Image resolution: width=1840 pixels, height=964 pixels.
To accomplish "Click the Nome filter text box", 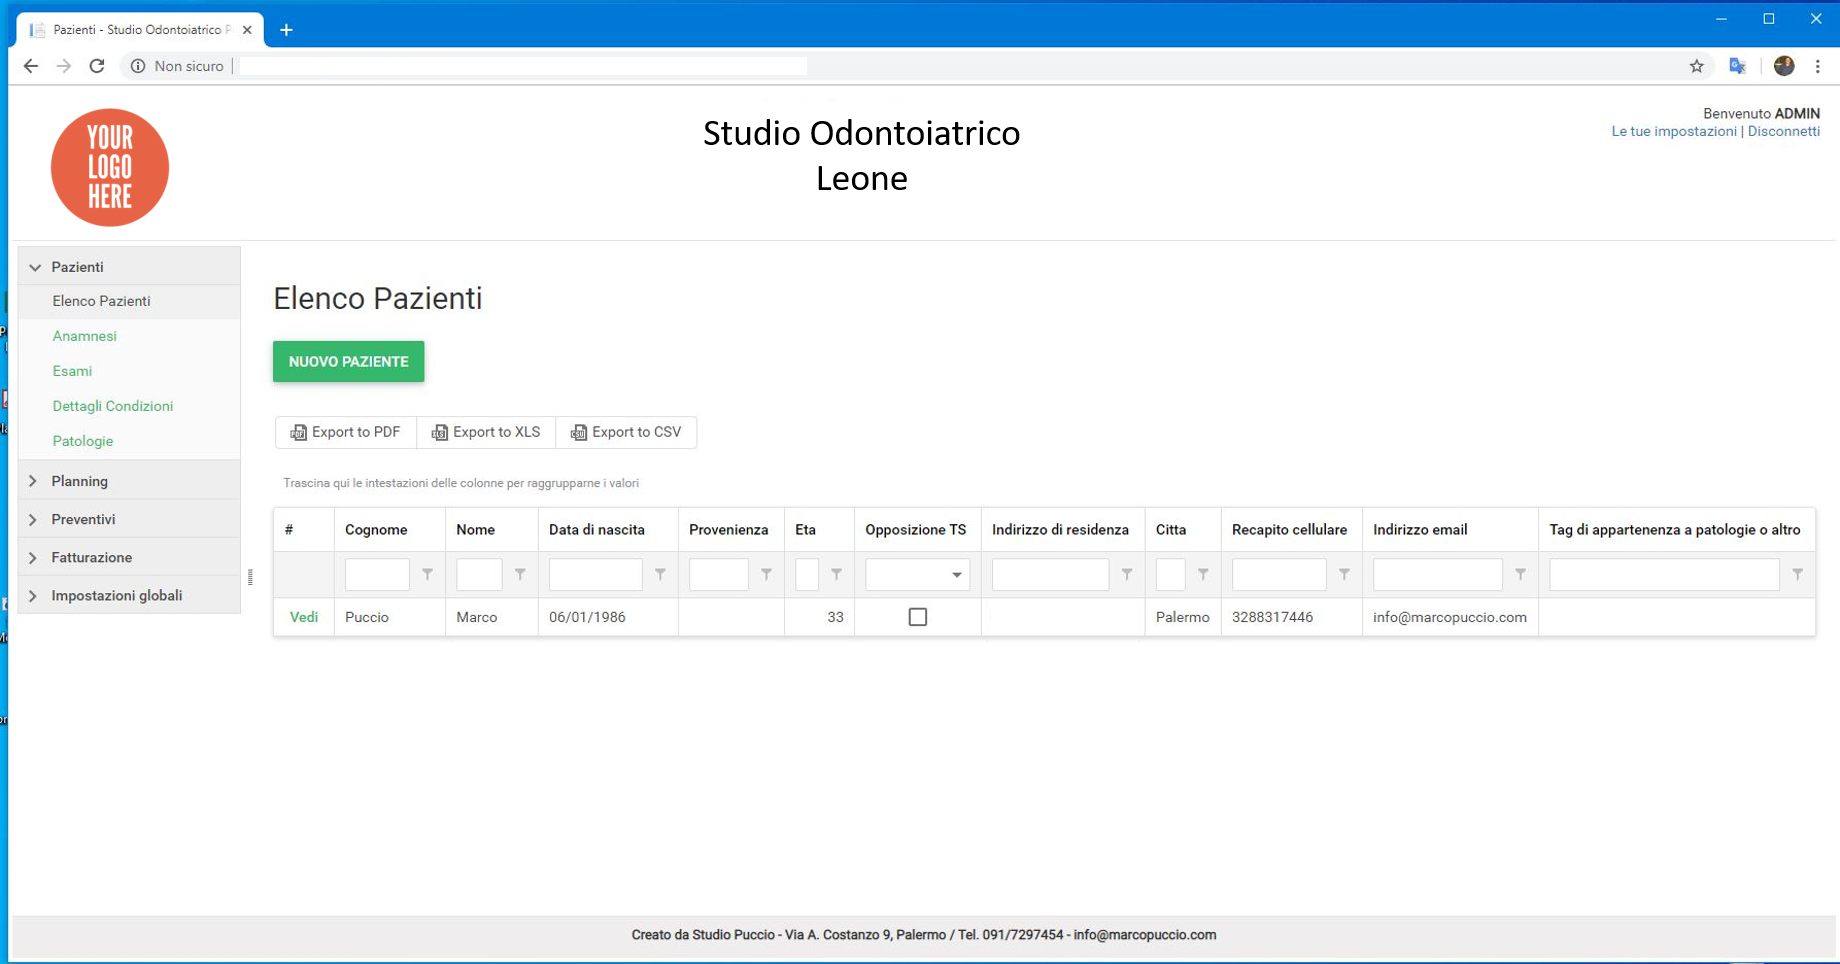I will [x=479, y=575].
